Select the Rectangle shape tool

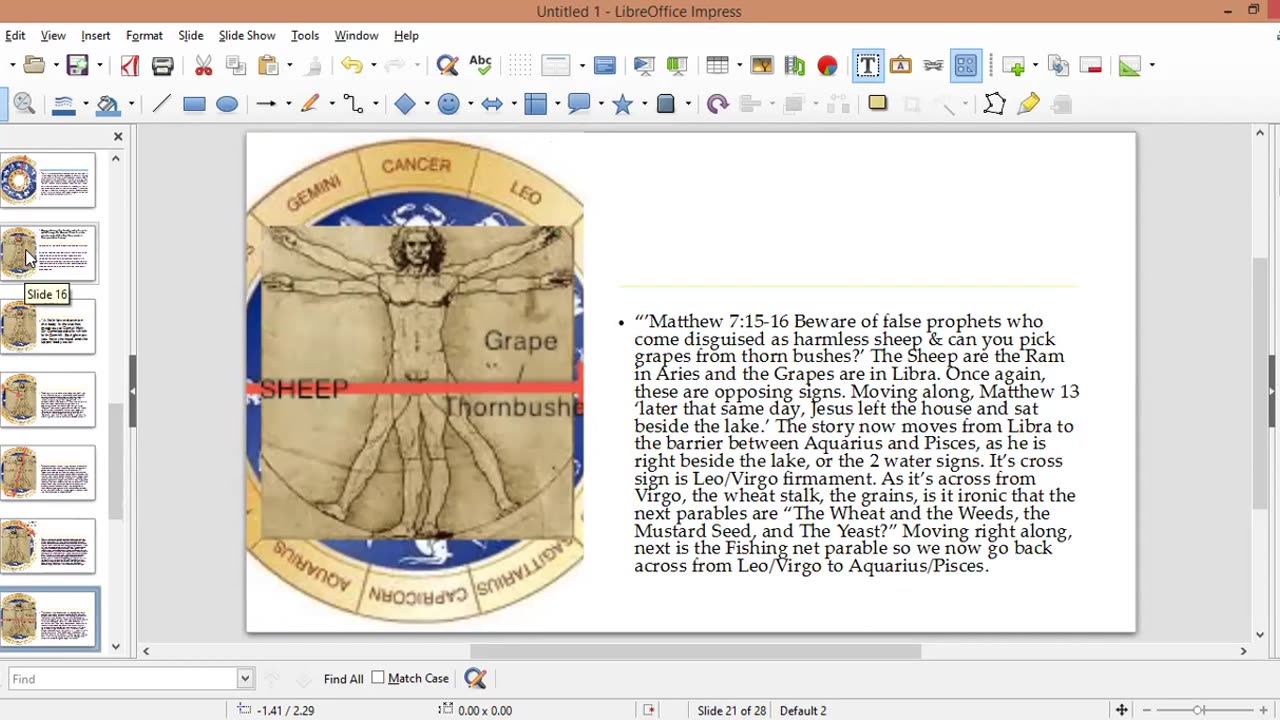click(x=194, y=104)
